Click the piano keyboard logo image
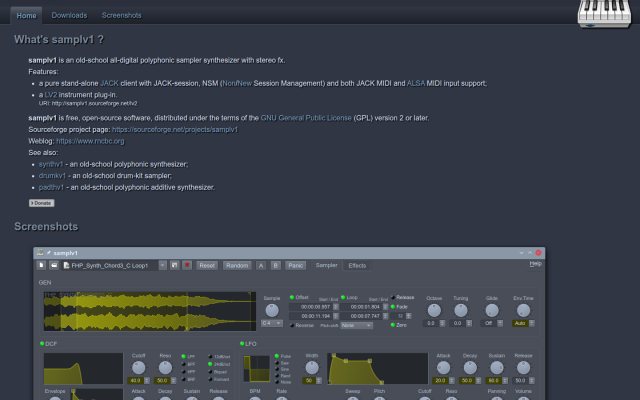The width and height of the screenshot is (640, 400). coord(604,14)
